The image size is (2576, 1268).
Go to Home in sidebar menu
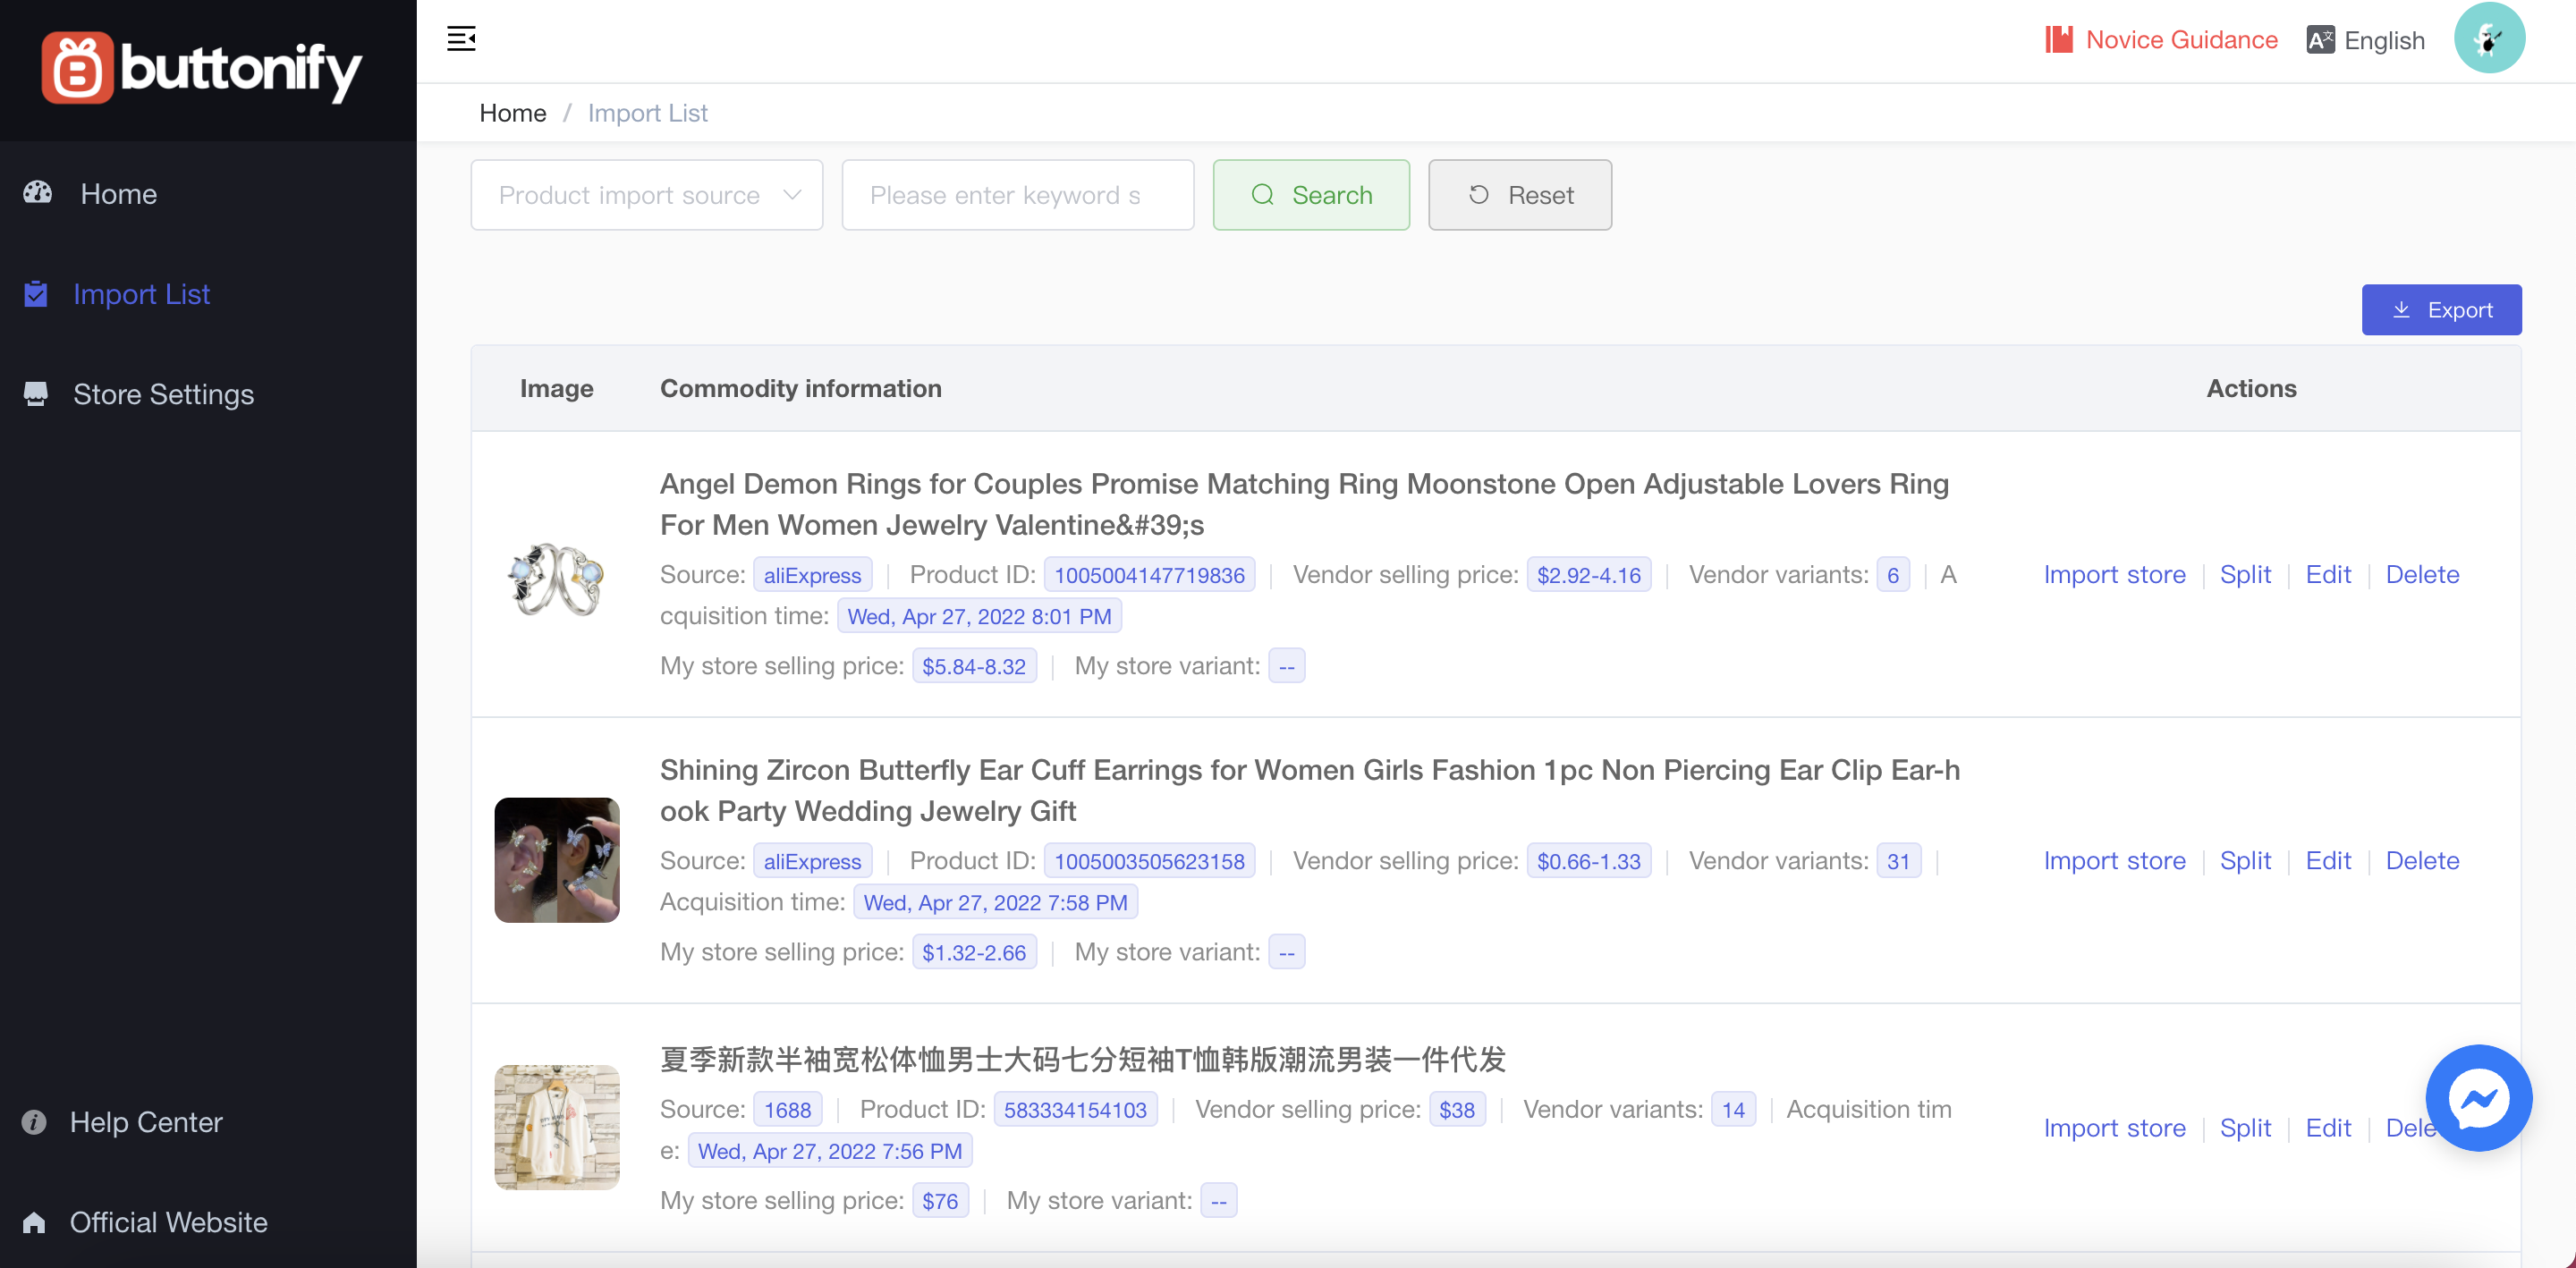coord(118,194)
